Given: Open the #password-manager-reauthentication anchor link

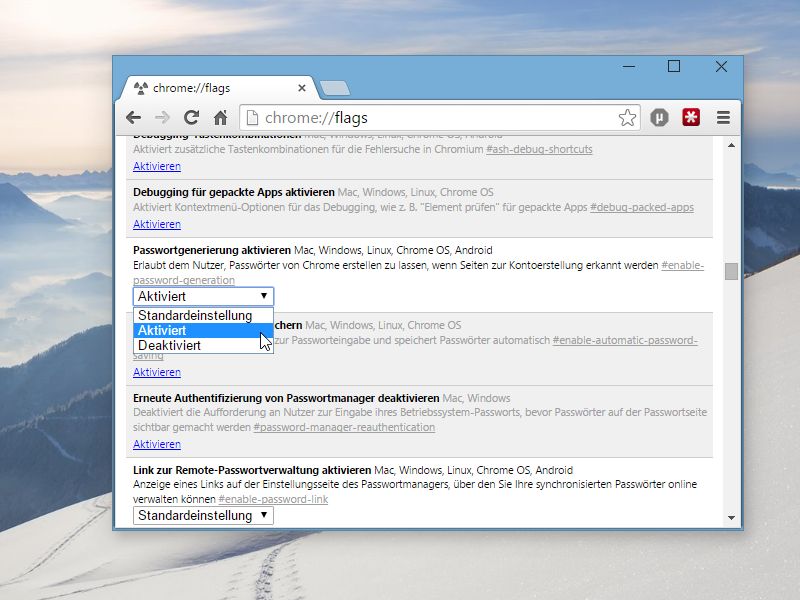Looking at the screenshot, I should 344,427.
